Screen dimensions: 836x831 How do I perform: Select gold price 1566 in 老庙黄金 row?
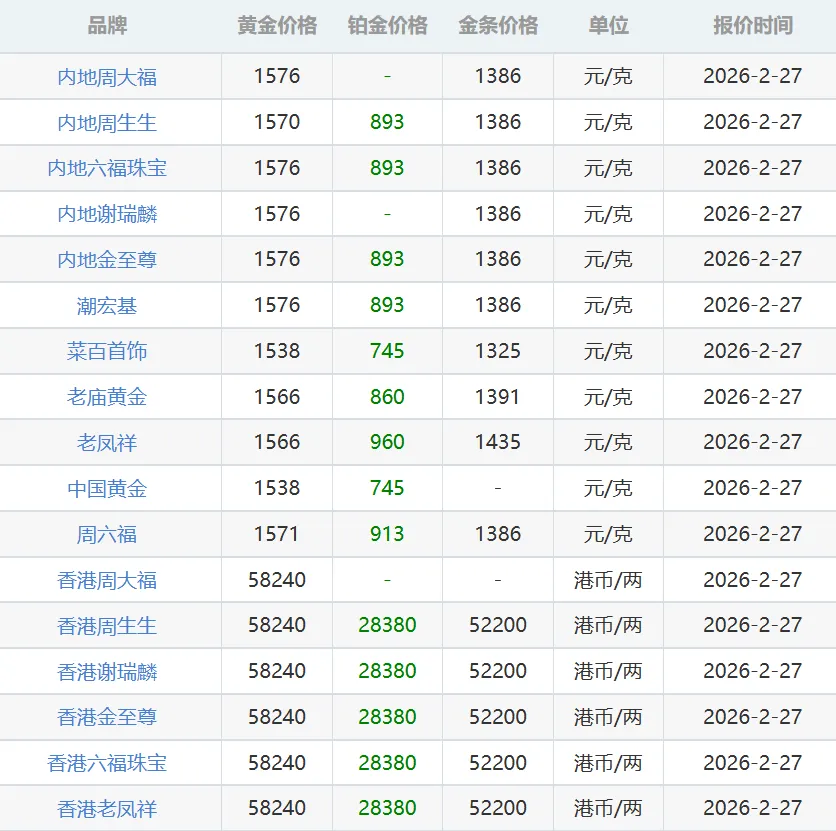pos(277,397)
